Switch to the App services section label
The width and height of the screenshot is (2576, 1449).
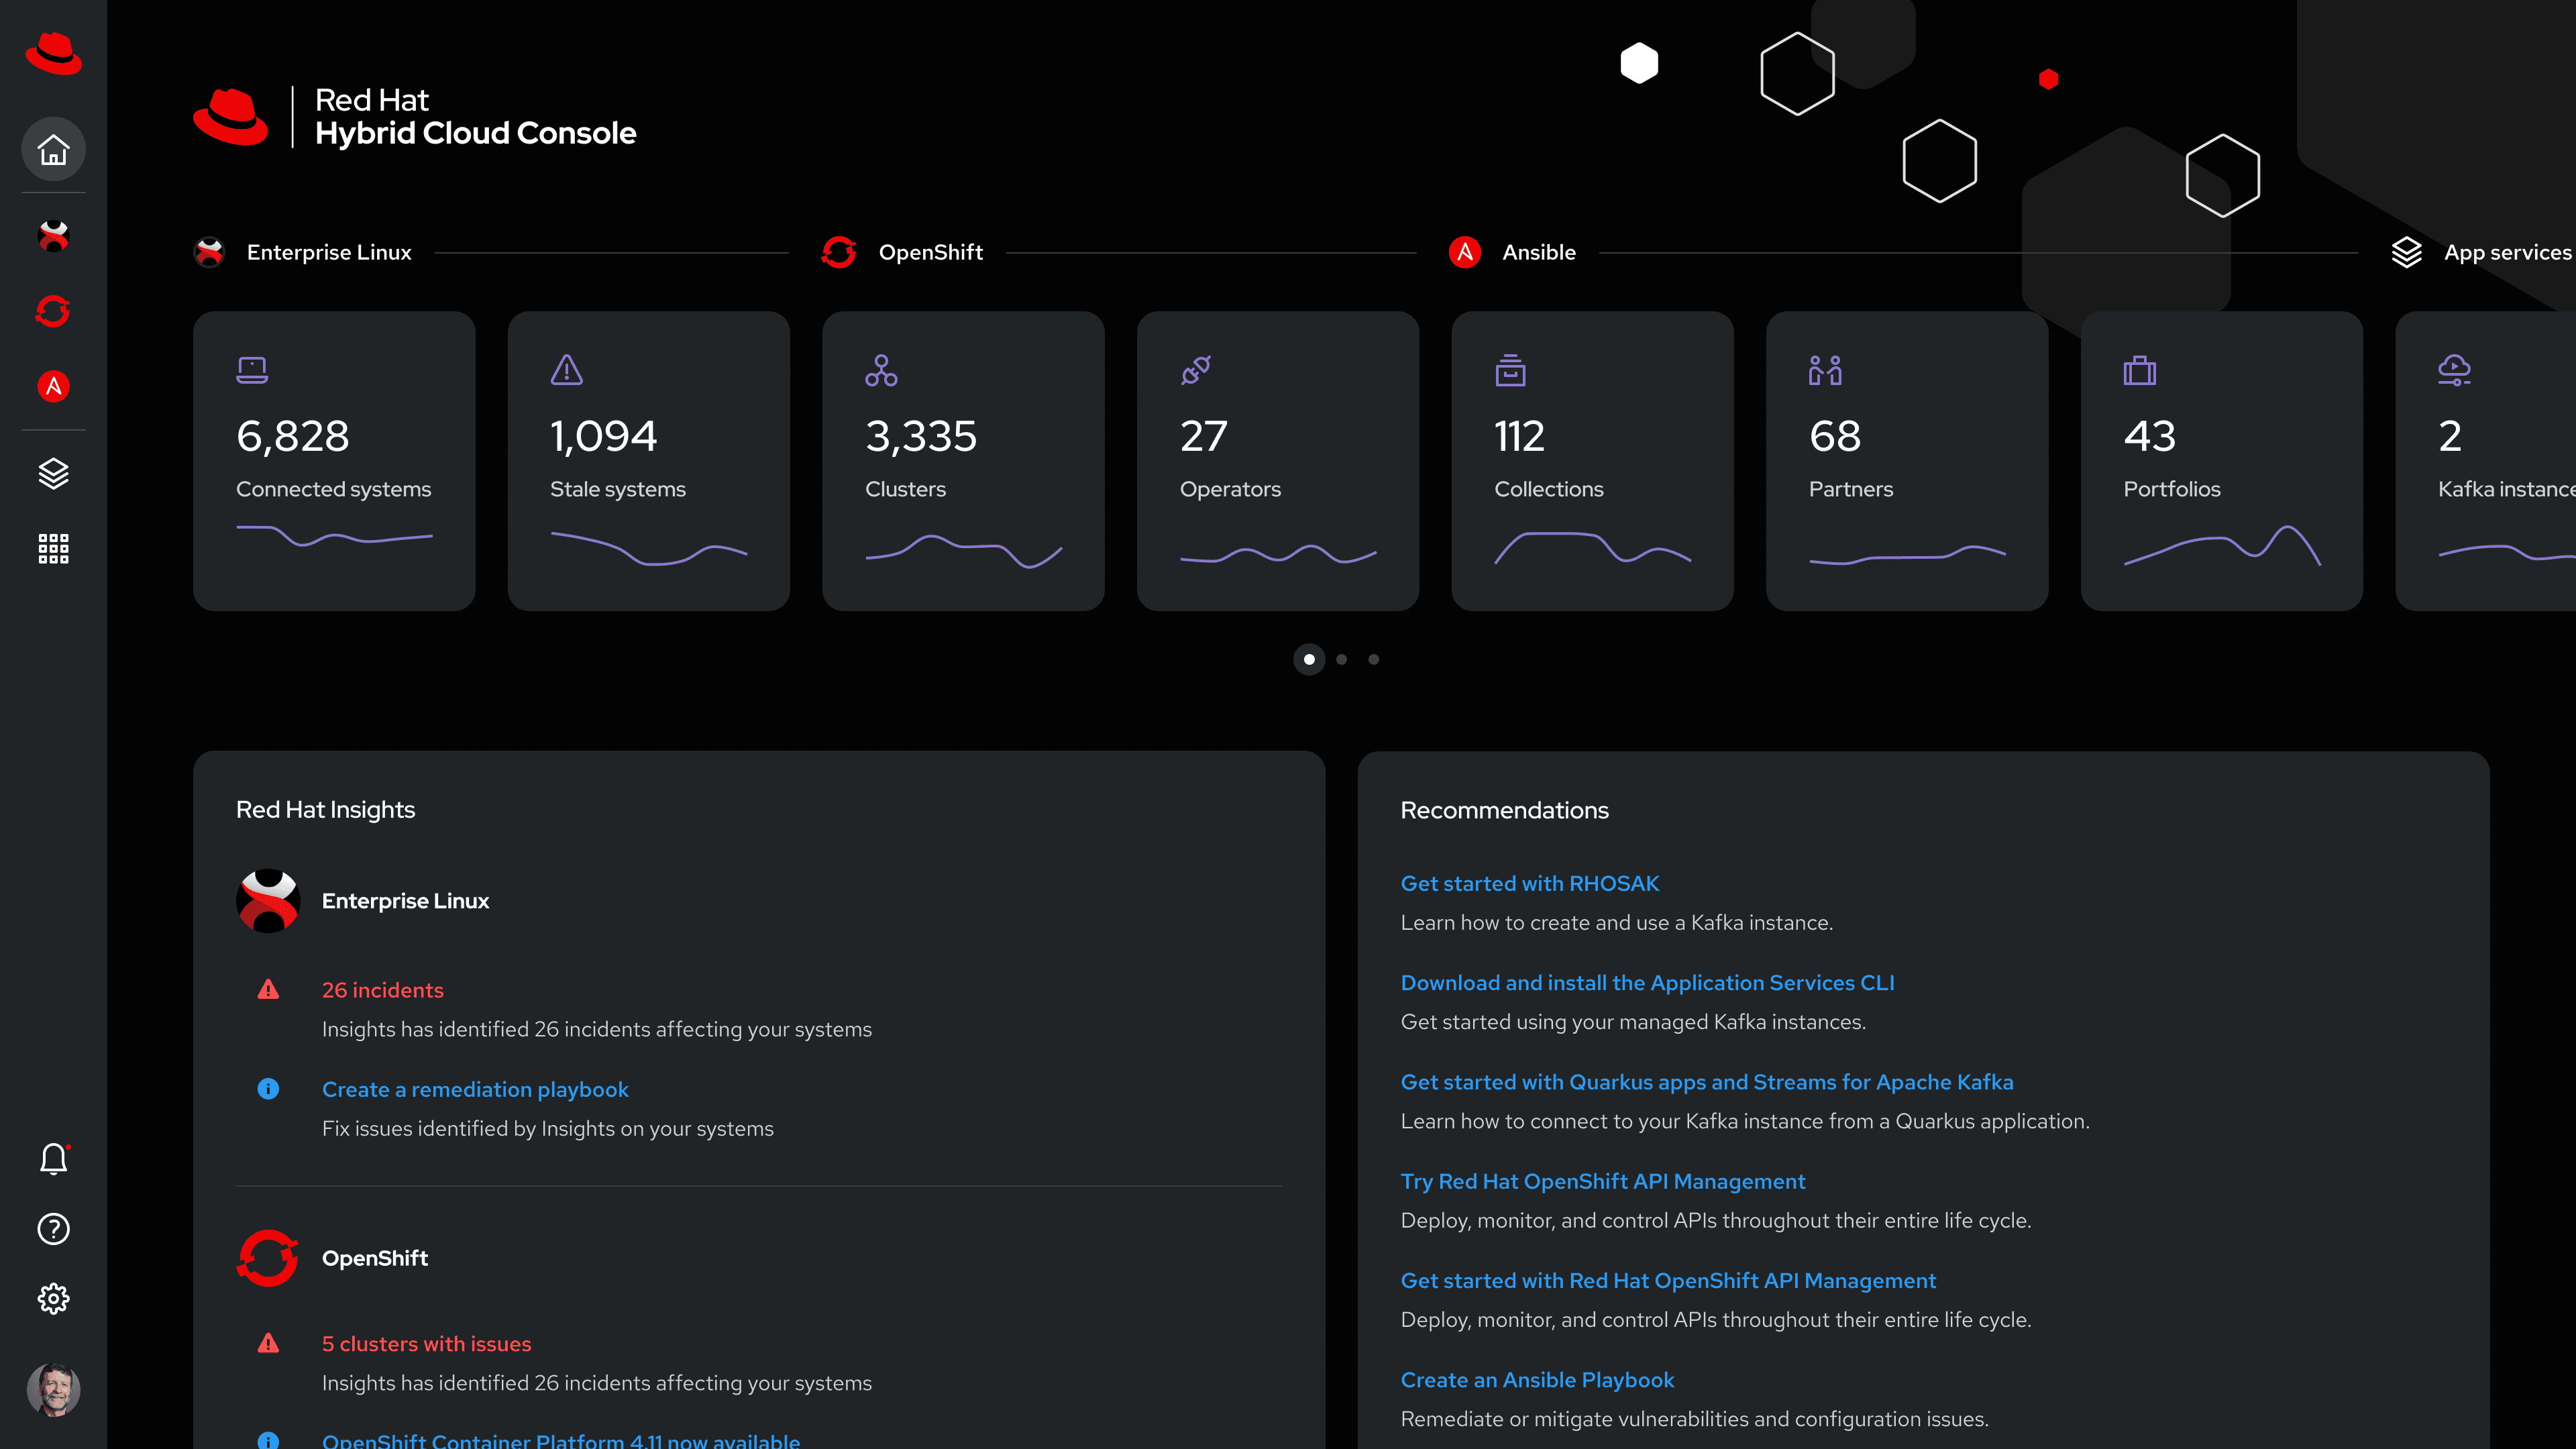pos(2507,252)
